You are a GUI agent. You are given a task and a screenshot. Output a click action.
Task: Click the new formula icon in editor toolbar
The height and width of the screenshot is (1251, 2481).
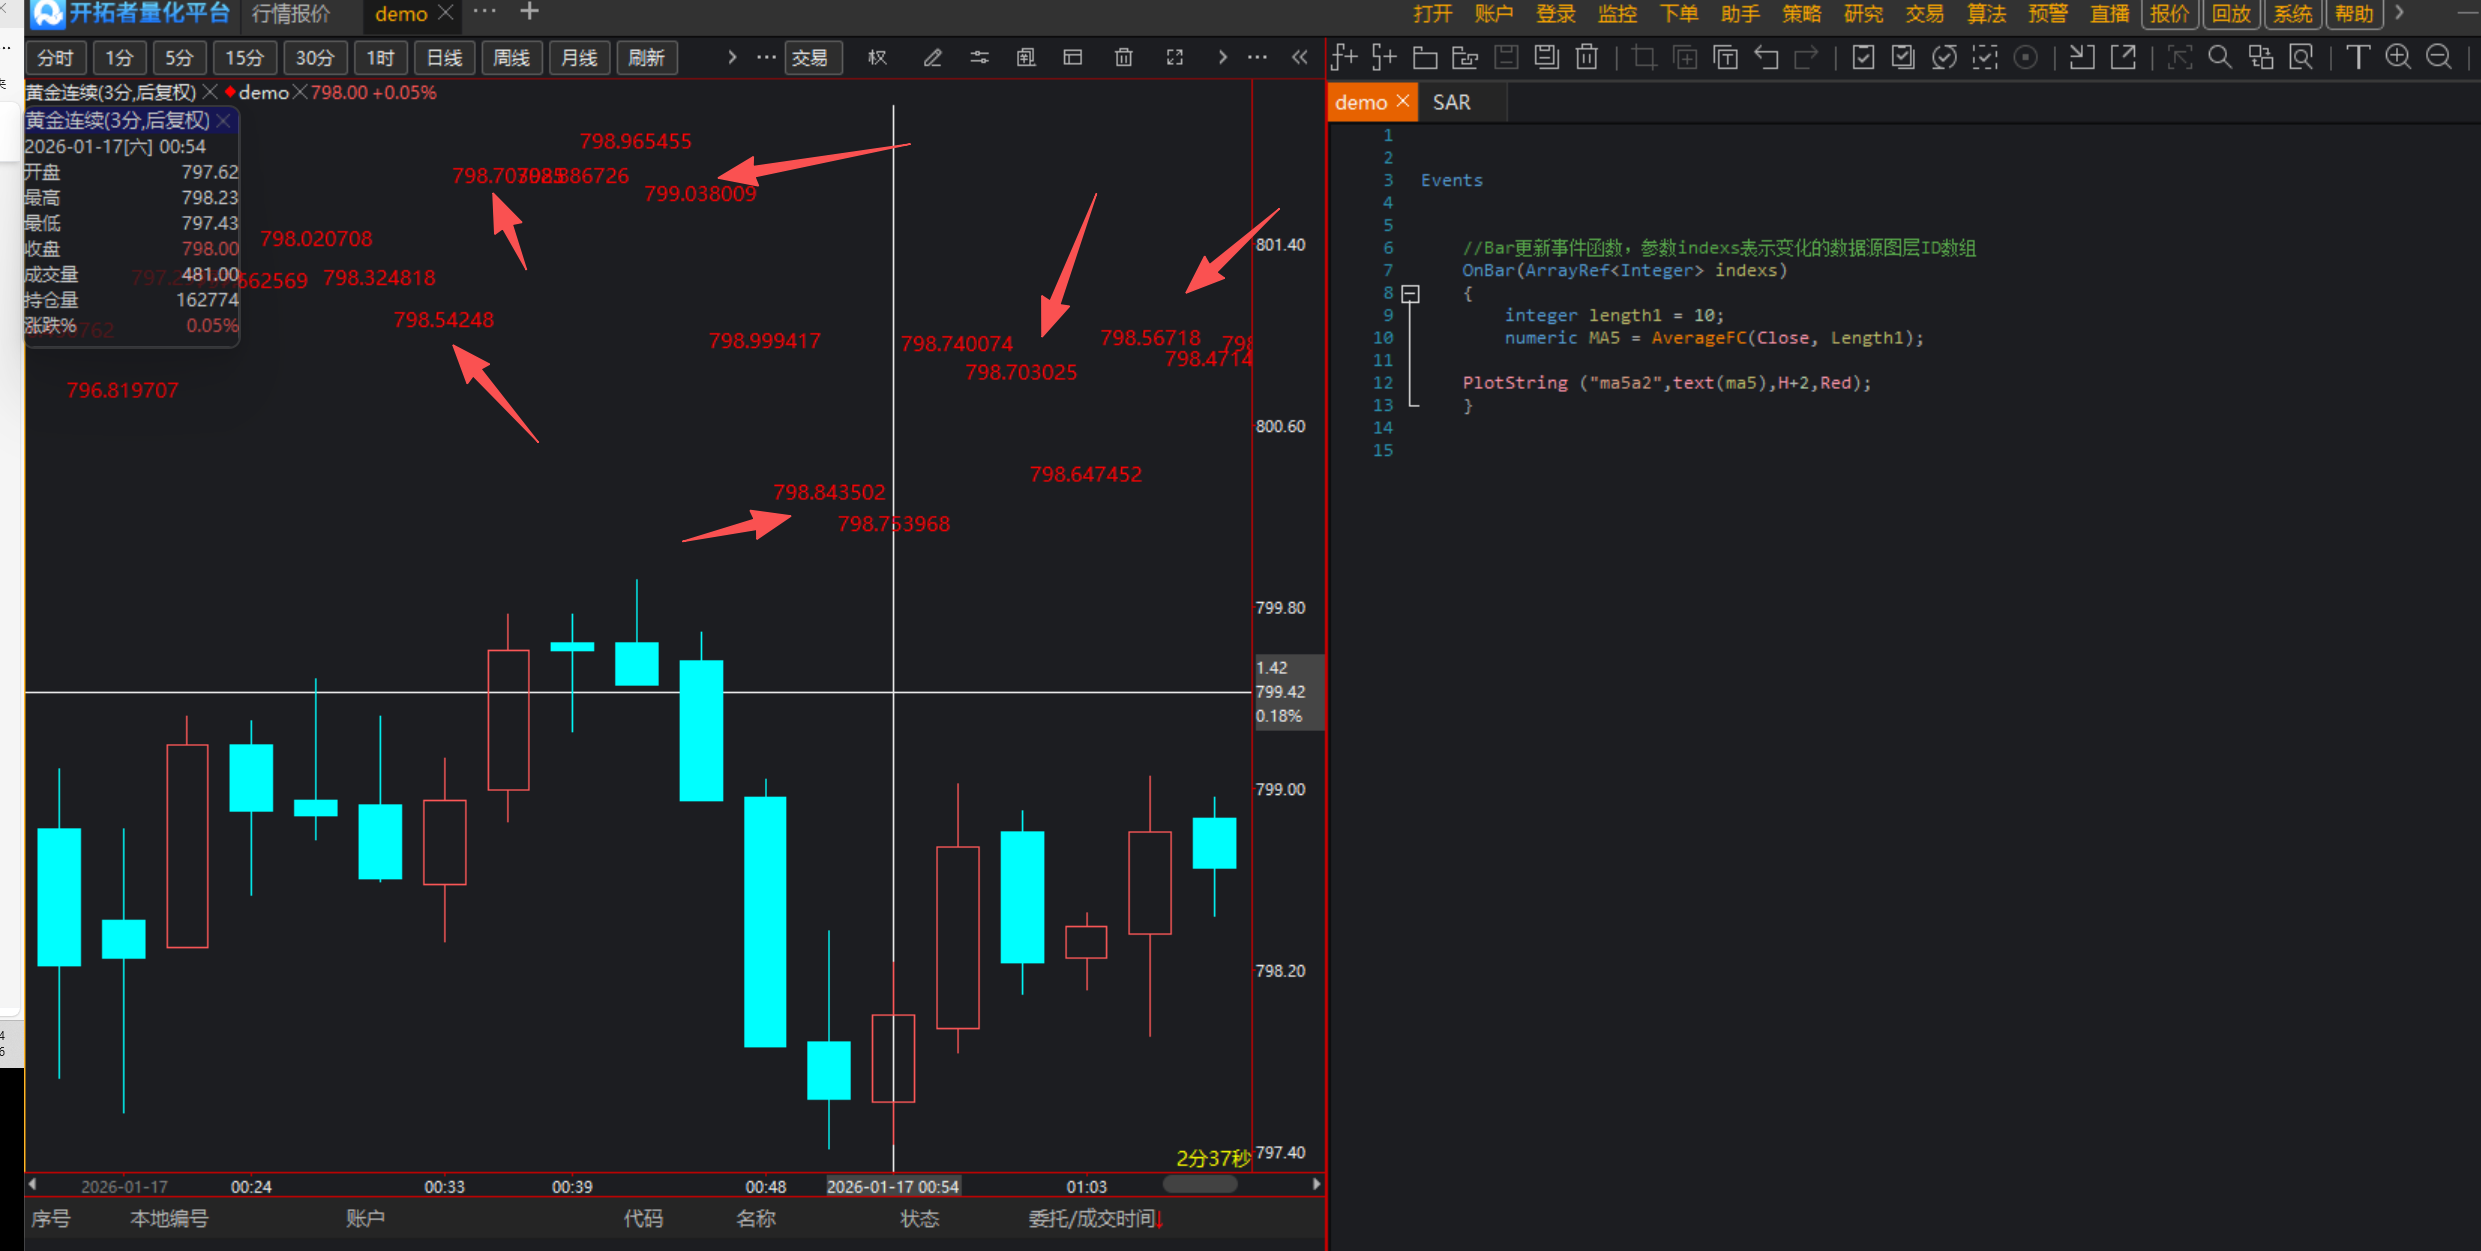coord(1344,57)
